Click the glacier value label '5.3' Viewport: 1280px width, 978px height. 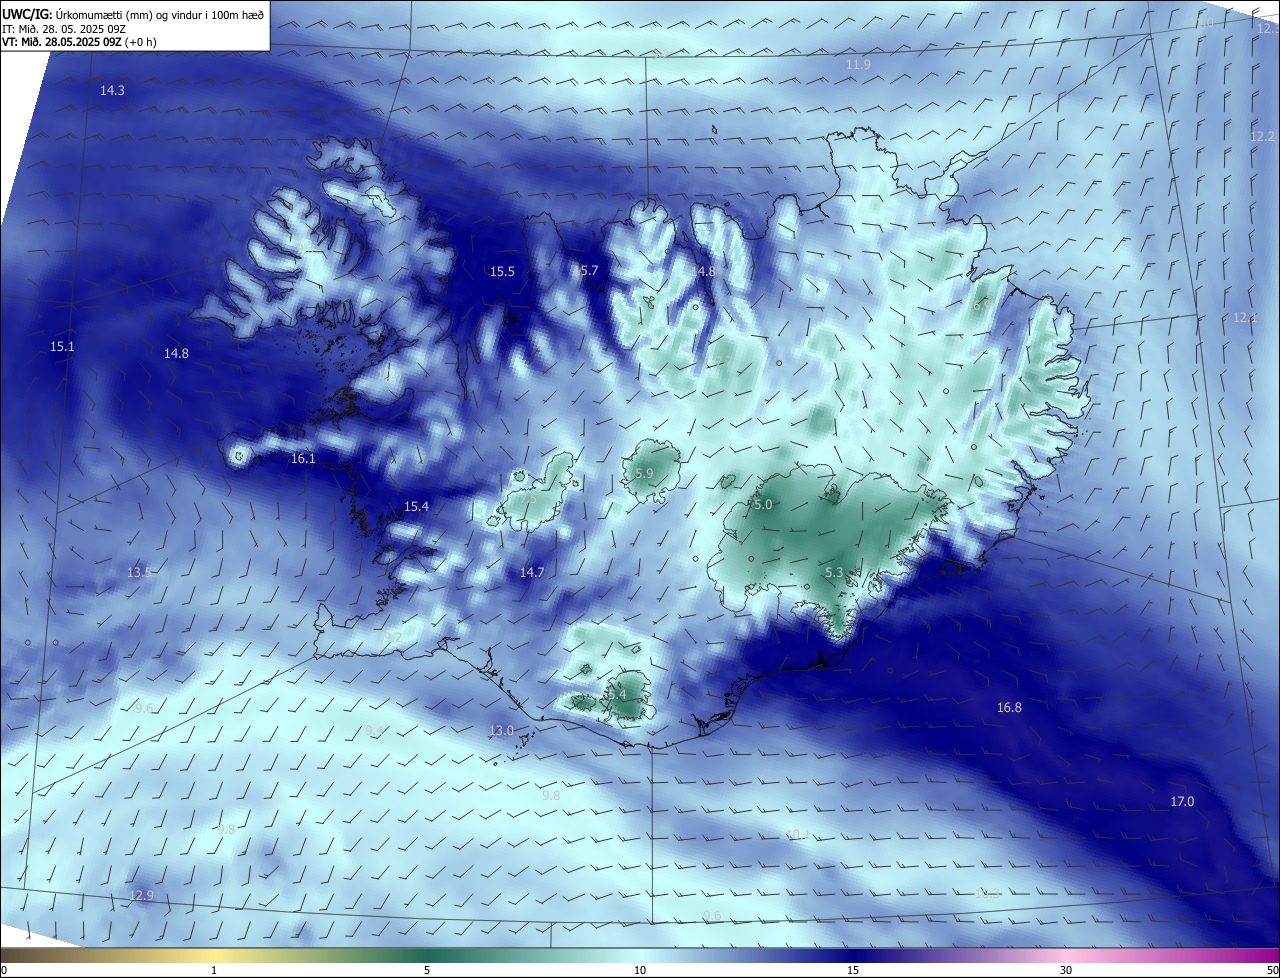coord(834,572)
